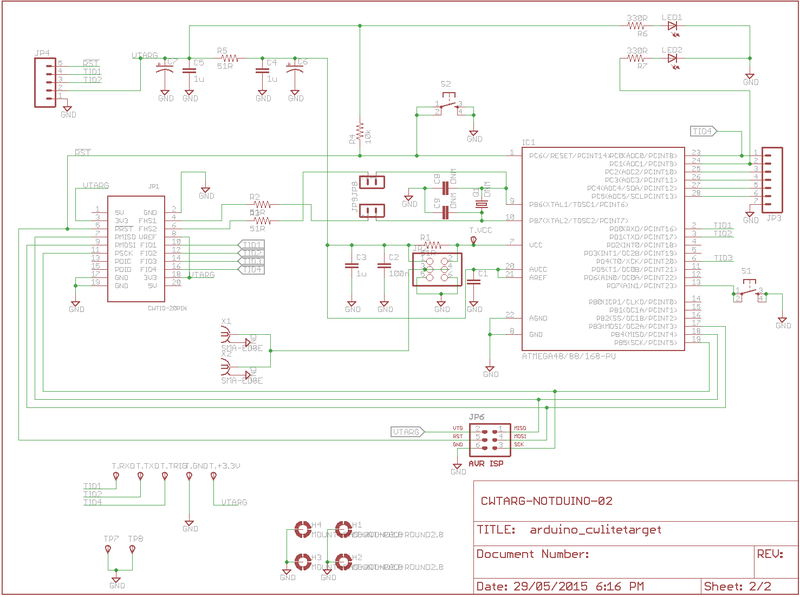The height and width of the screenshot is (597, 800).
Task: Click the JP4 connector symbol
Action: [x=46, y=80]
